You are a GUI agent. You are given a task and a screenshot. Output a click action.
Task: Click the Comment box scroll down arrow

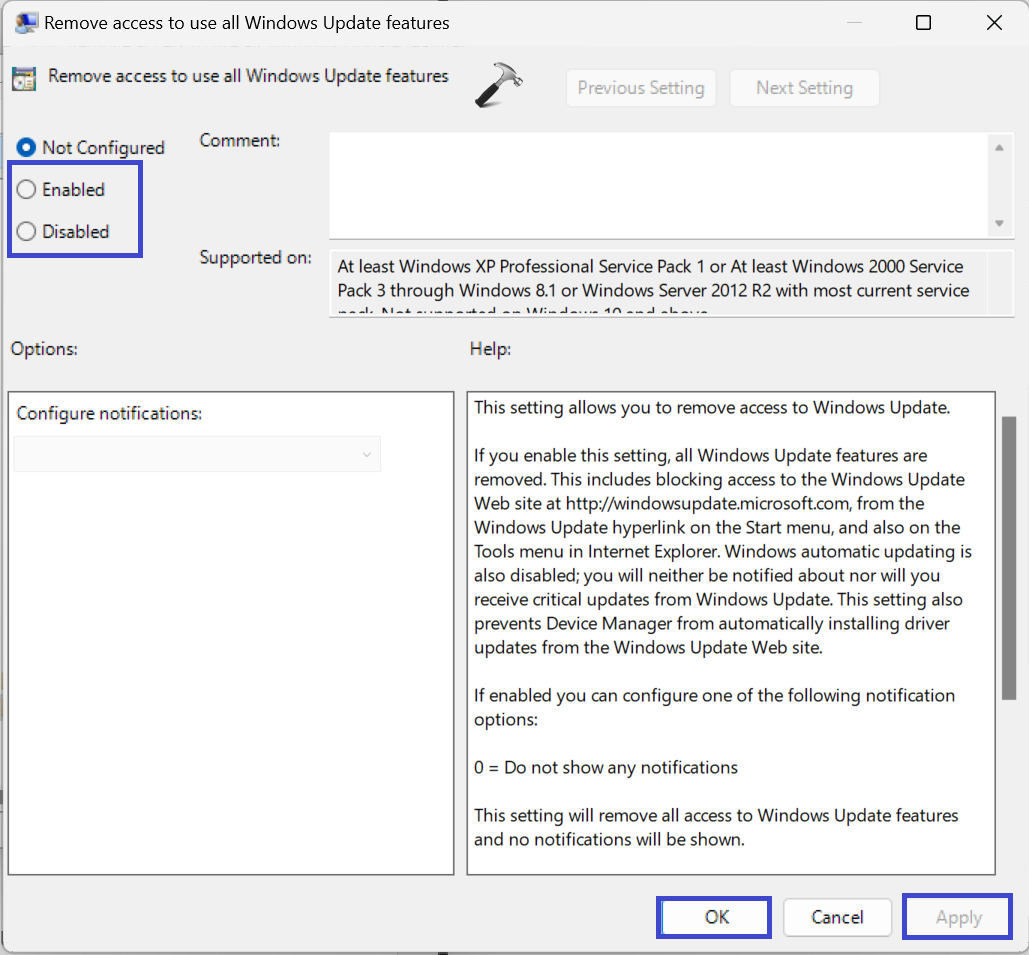click(999, 223)
